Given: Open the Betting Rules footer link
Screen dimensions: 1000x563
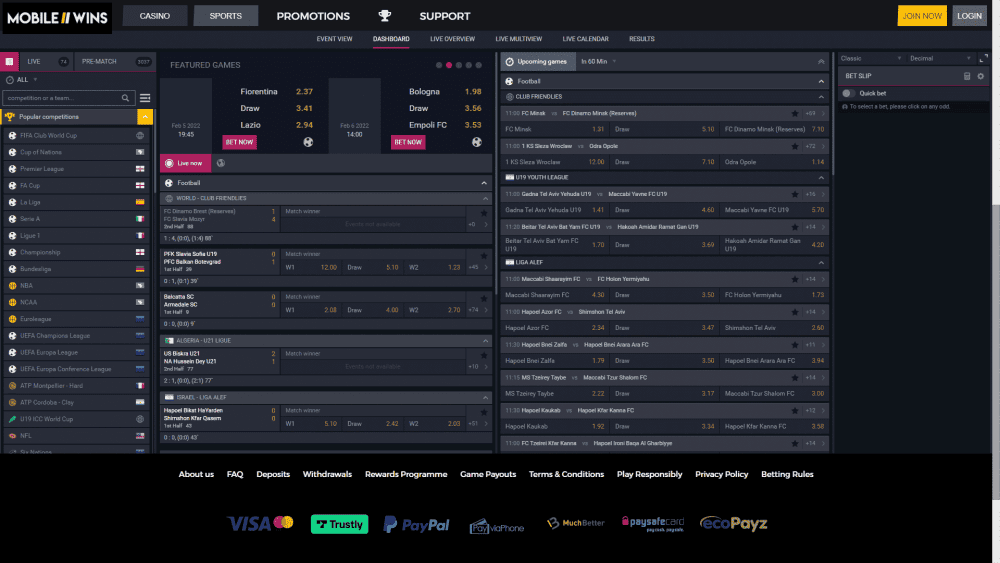Looking at the screenshot, I should pyautogui.click(x=787, y=474).
